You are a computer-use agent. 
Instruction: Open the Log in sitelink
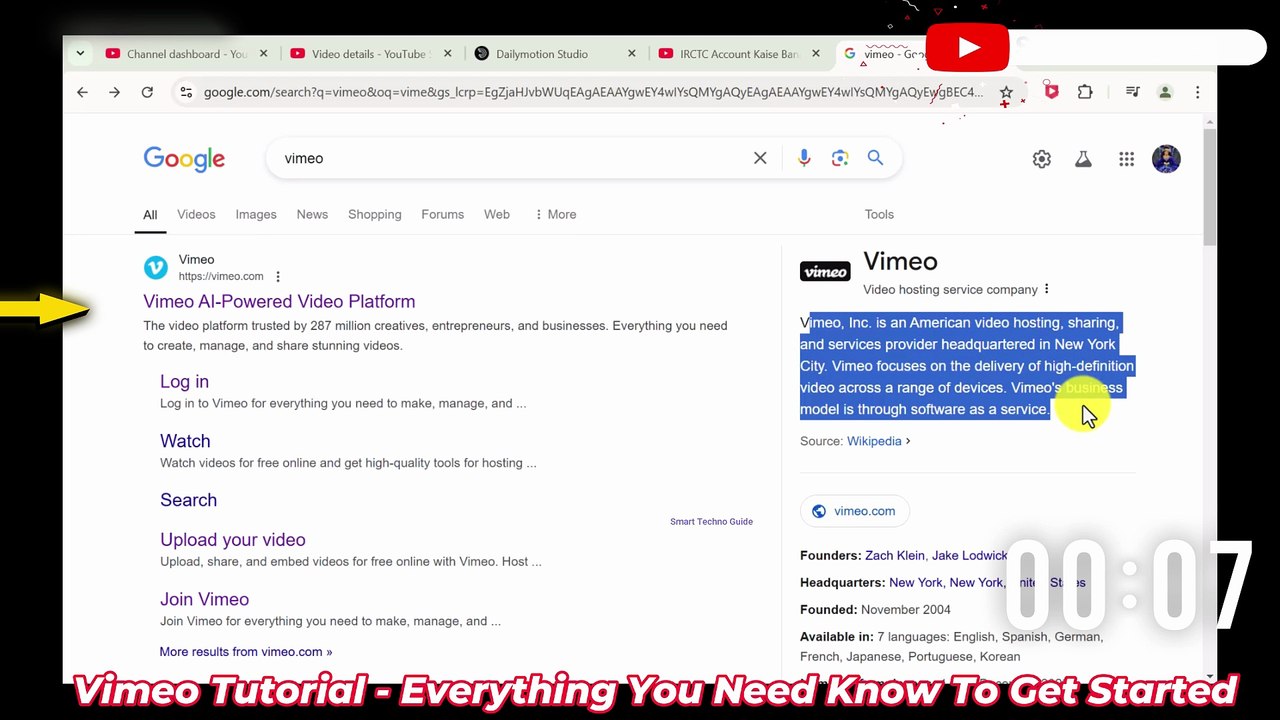tap(184, 381)
